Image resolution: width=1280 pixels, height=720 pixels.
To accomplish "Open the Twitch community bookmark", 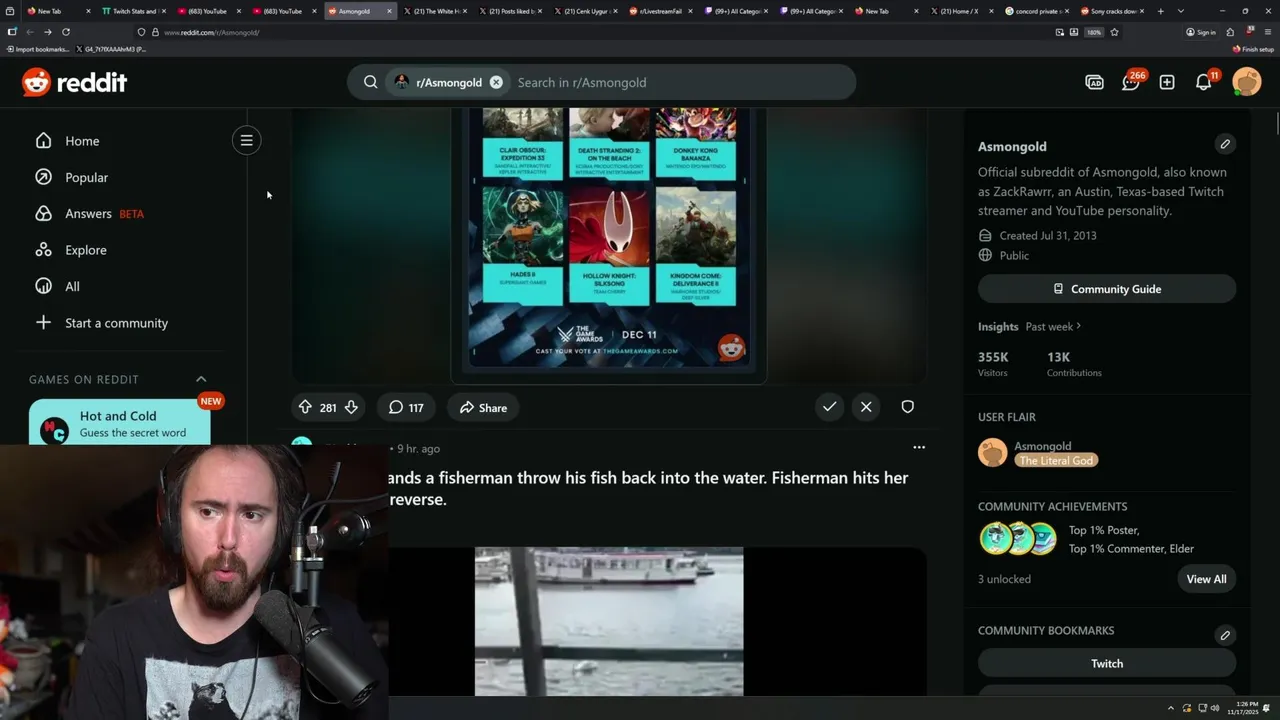I will pos(1107,663).
